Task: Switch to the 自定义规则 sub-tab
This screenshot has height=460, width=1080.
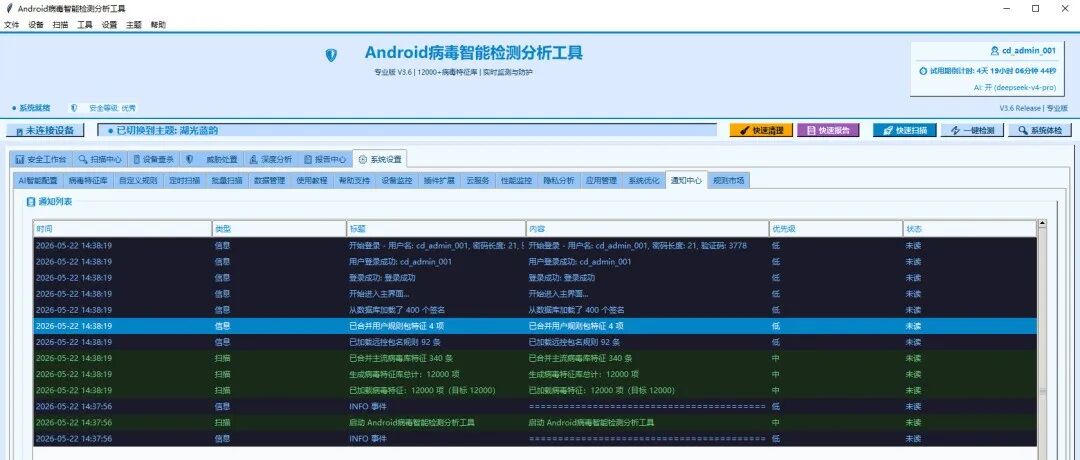Action: (x=138, y=181)
